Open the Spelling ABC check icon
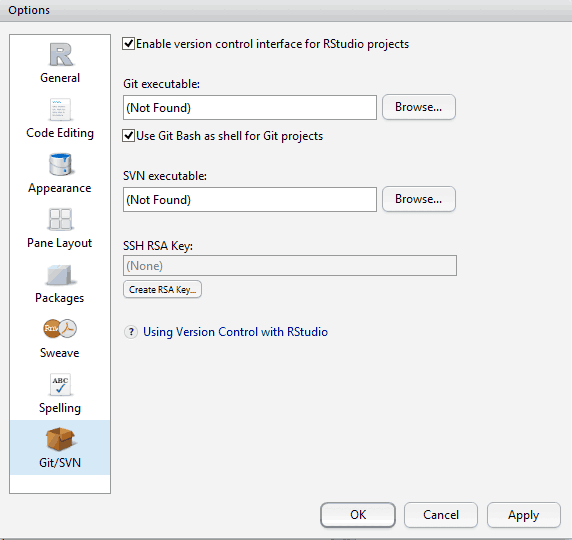The height and width of the screenshot is (540, 572). (x=60, y=385)
